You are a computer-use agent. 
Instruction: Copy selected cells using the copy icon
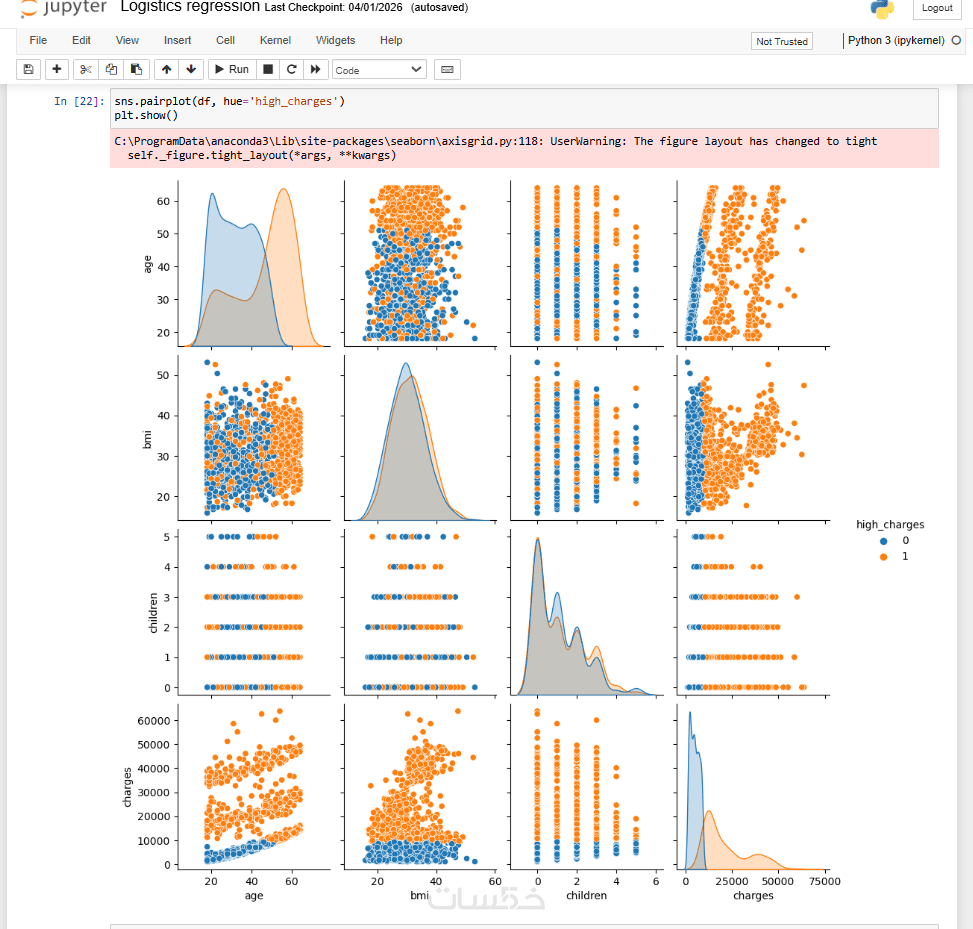point(111,70)
